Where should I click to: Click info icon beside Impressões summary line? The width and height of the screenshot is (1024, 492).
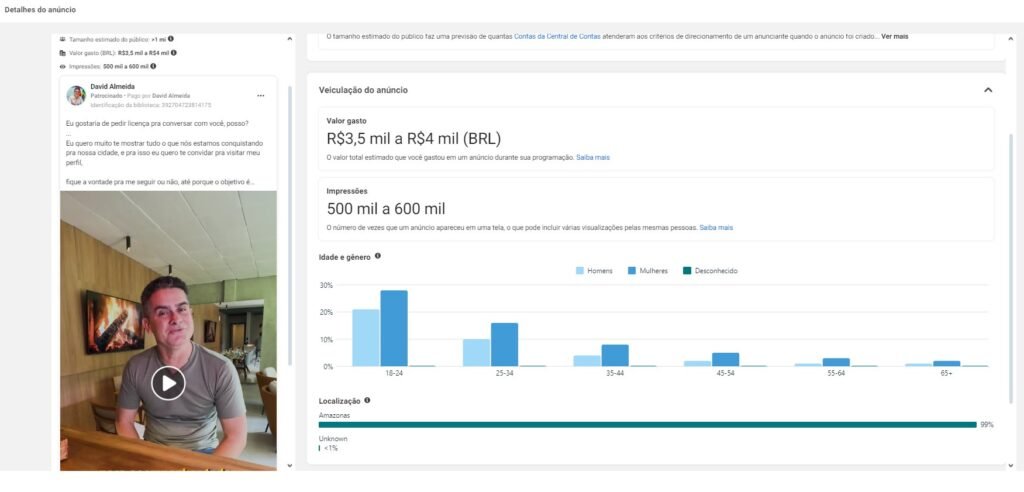[153, 66]
